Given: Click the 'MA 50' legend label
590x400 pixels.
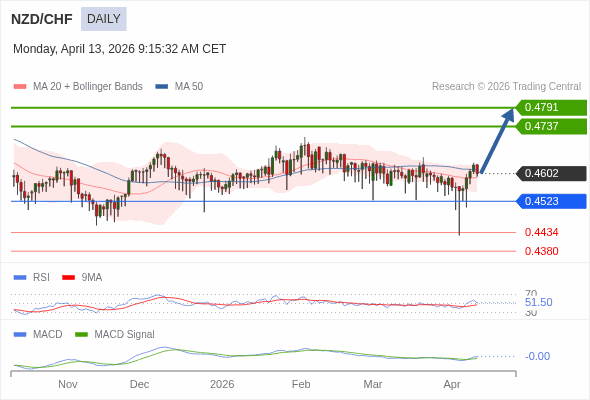Looking at the screenshot, I should point(189,87).
